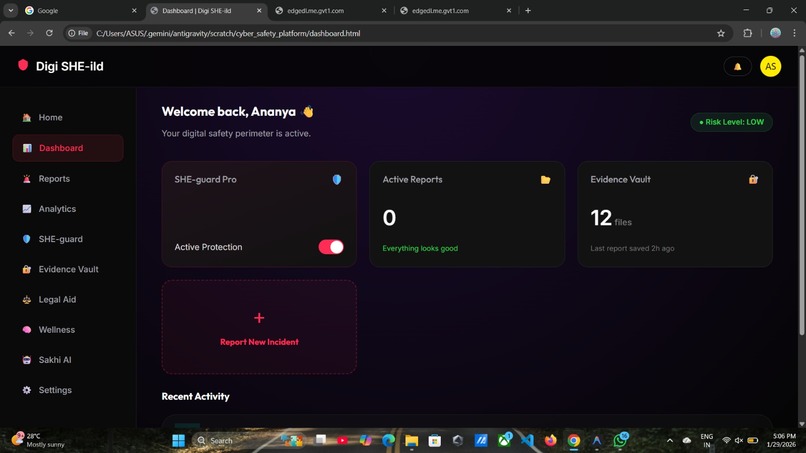Switch to the first edgedl.me.gvt1.com tab

point(331,11)
